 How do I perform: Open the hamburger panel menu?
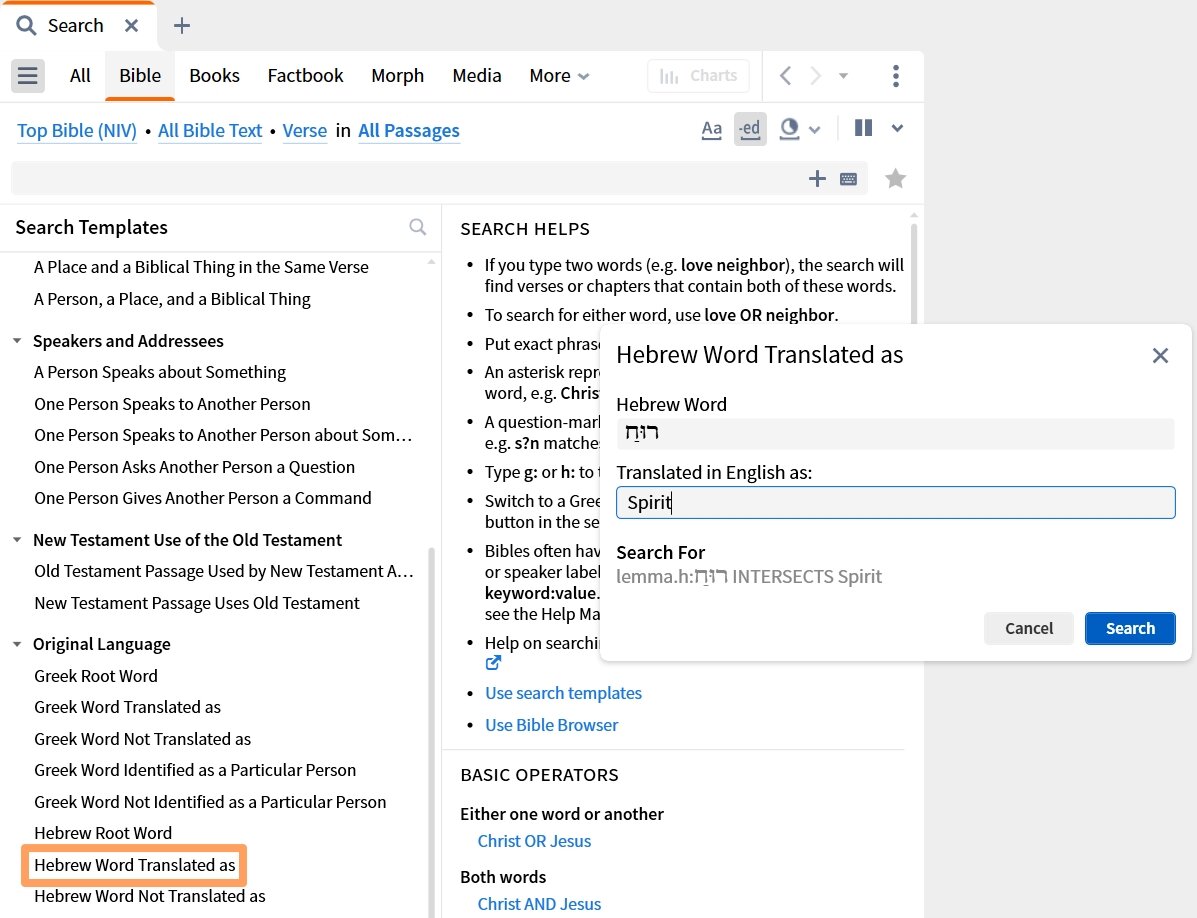pos(27,76)
